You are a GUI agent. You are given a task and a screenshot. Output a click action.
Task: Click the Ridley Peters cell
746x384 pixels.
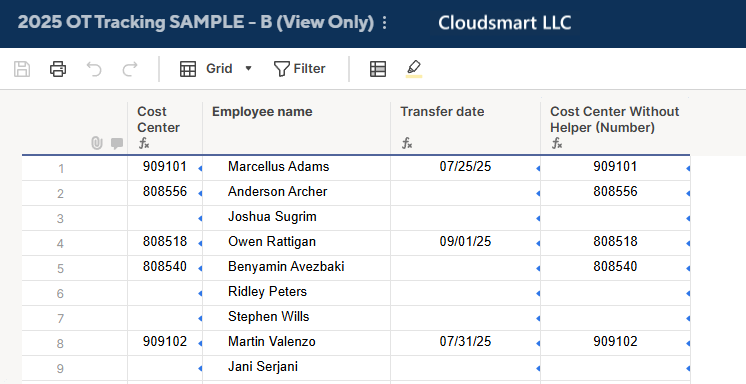tap(296, 293)
